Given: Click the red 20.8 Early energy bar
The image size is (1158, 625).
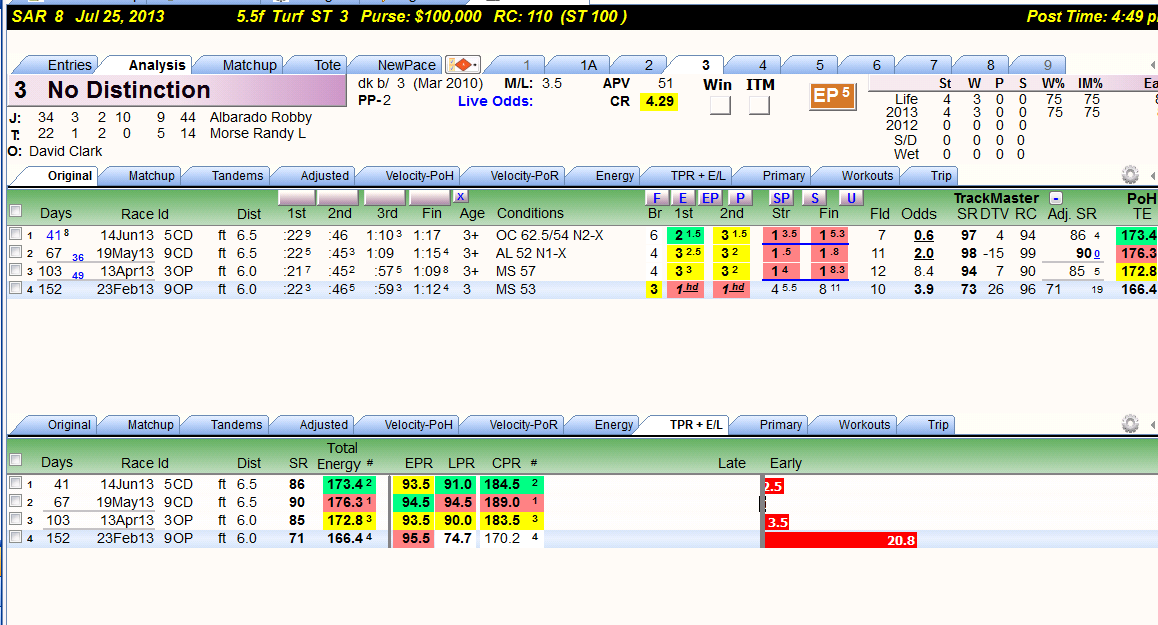Looking at the screenshot, I should click(x=840, y=540).
